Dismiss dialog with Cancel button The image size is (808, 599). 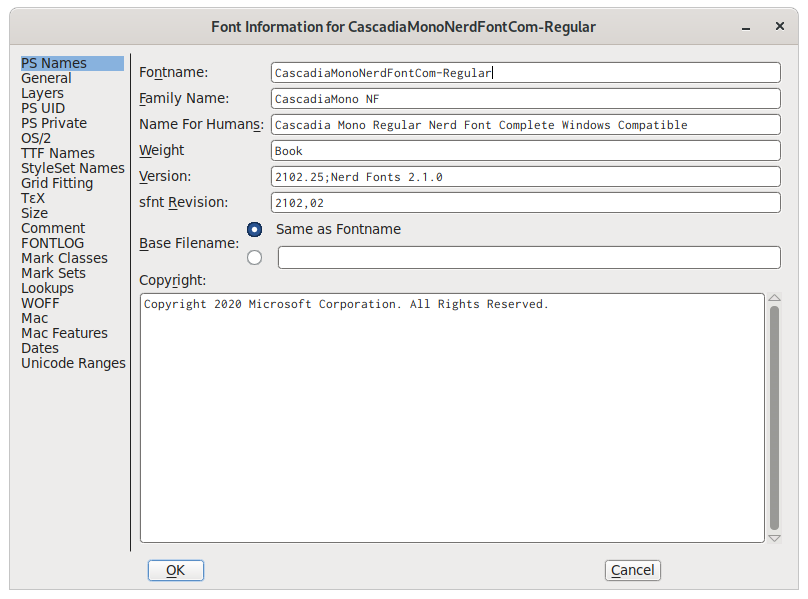click(x=632, y=570)
